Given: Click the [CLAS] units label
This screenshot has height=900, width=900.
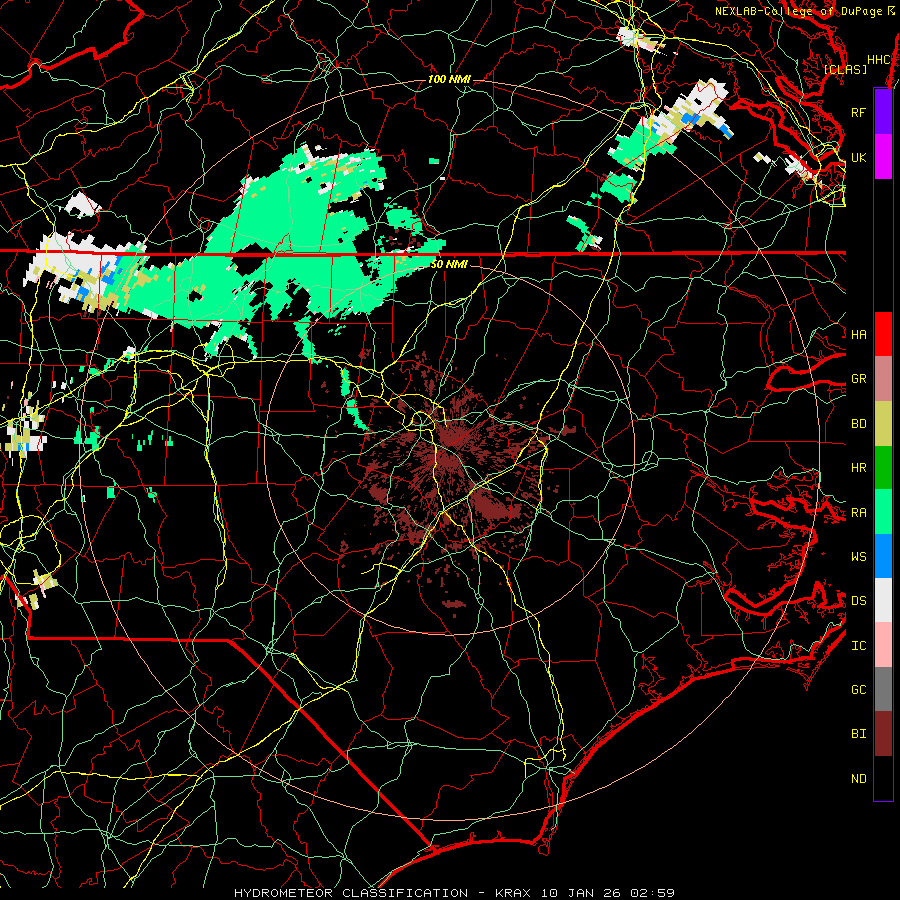Looking at the screenshot, I should [x=845, y=69].
